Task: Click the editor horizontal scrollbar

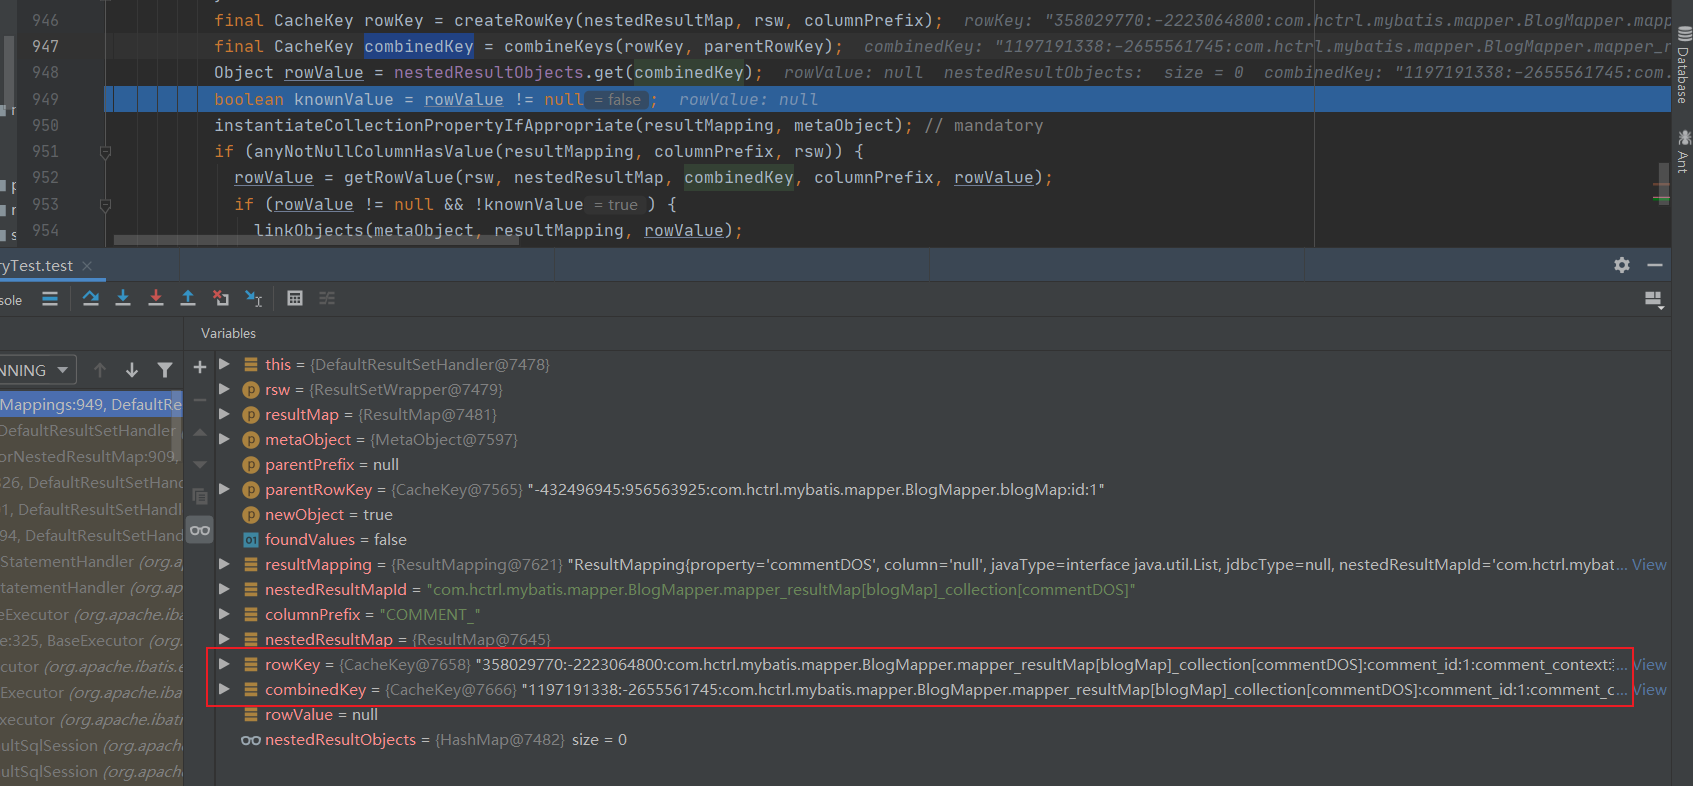Action: (316, 240)
